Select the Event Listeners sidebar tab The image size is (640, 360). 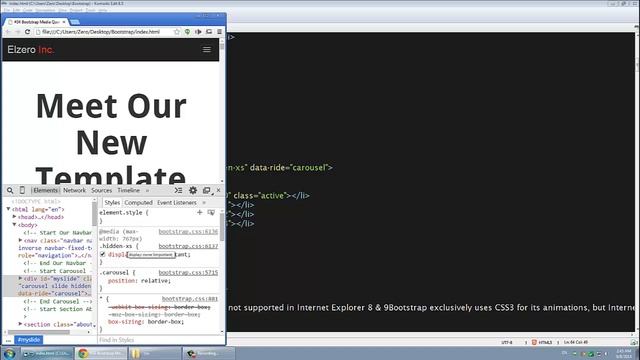pos(177,203)
